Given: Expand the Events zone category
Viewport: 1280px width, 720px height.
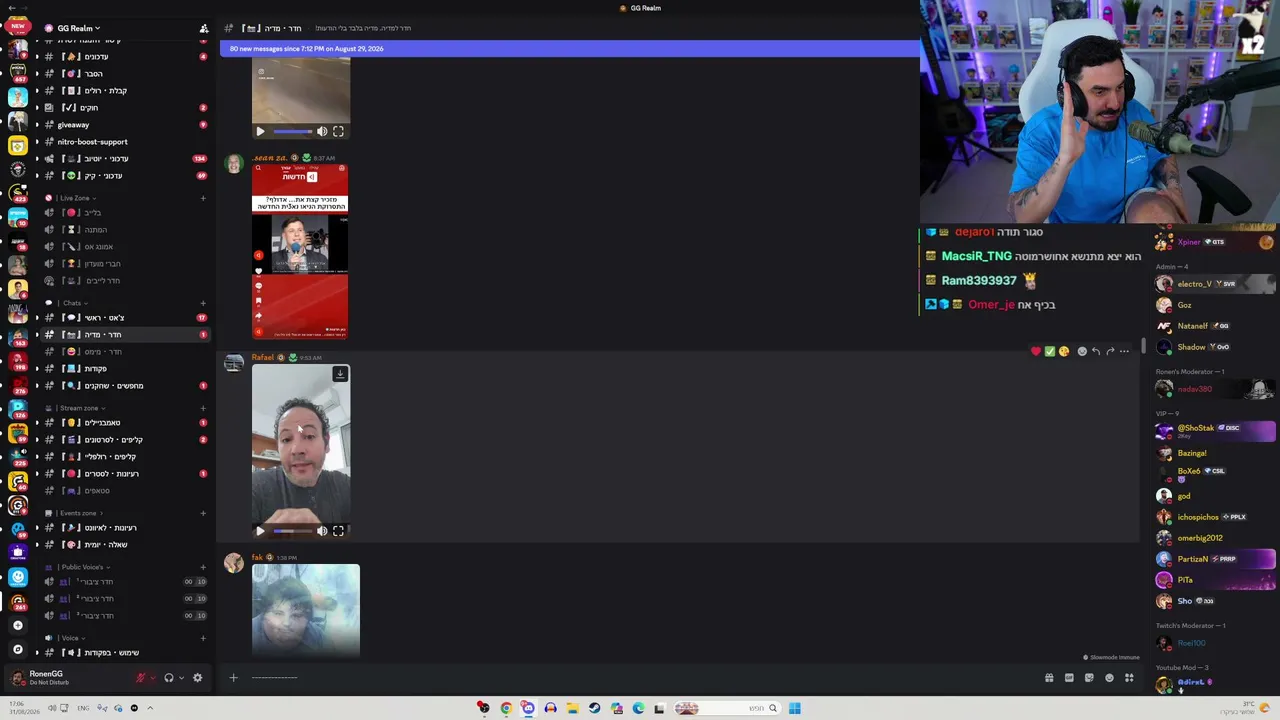Looking at the screenshot, I should [x=78, y=513].
